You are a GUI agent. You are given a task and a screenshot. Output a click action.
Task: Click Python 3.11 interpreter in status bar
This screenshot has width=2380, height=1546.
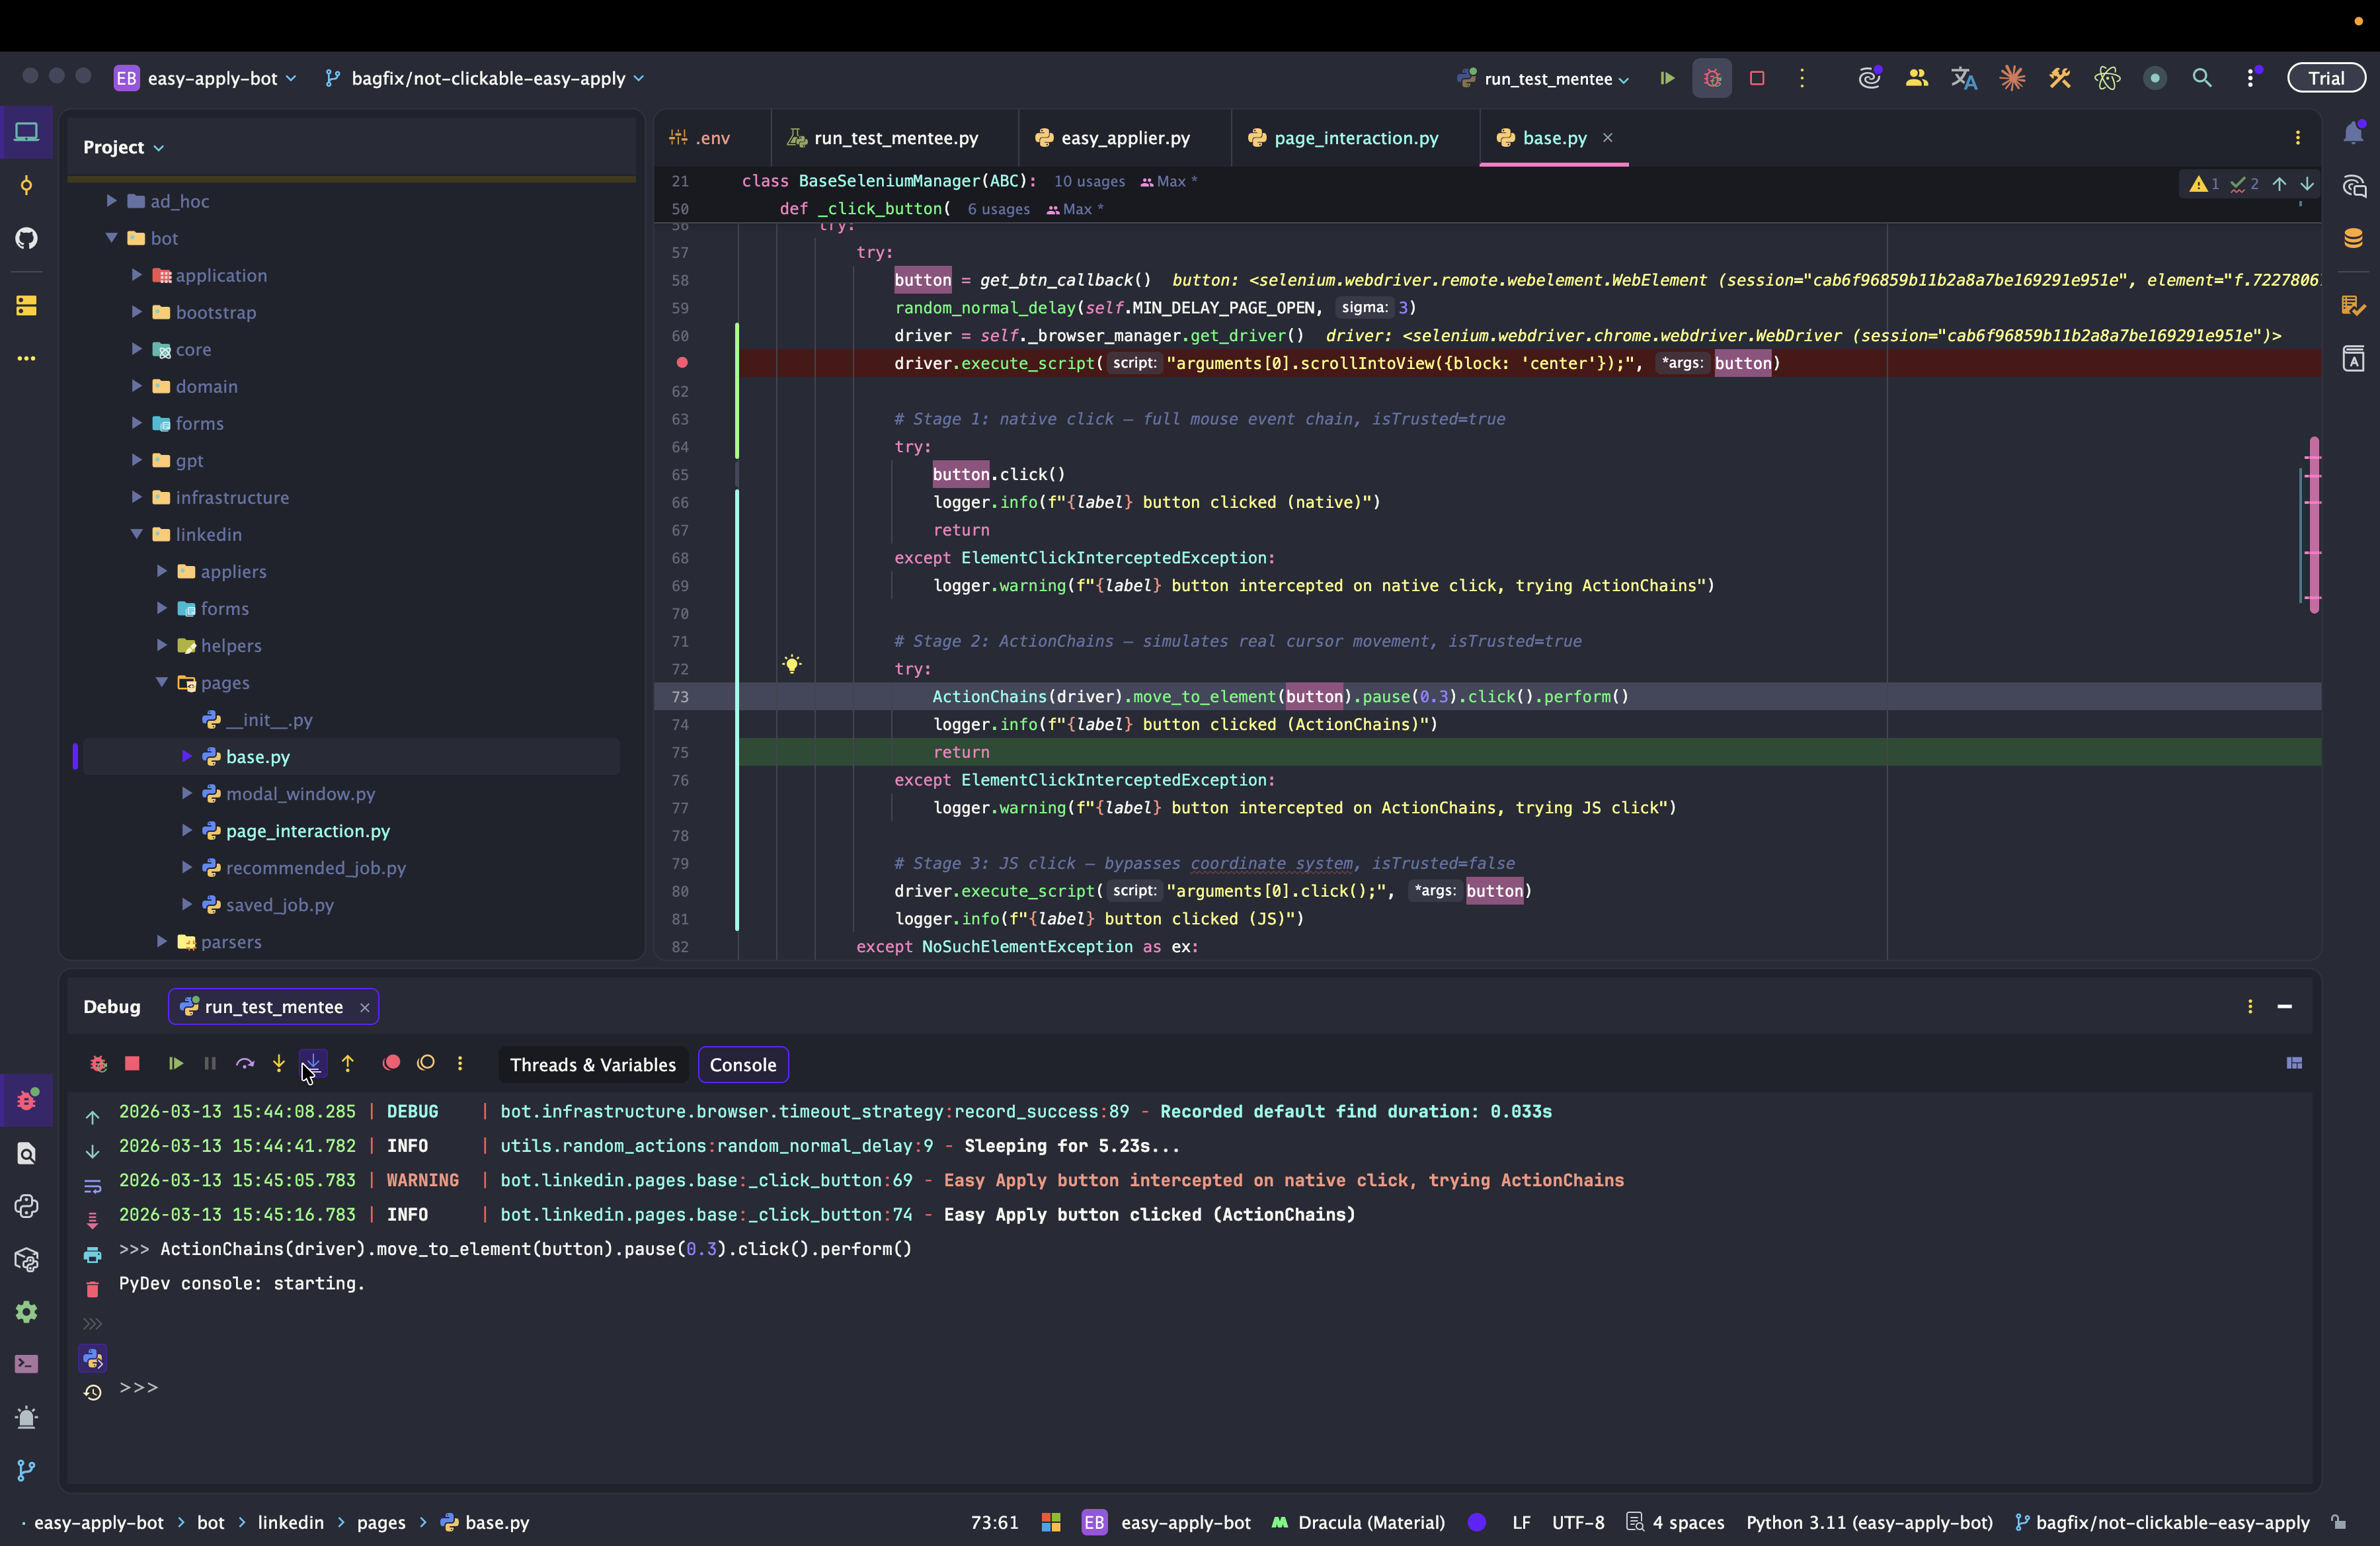(x=1868, y=1522)
